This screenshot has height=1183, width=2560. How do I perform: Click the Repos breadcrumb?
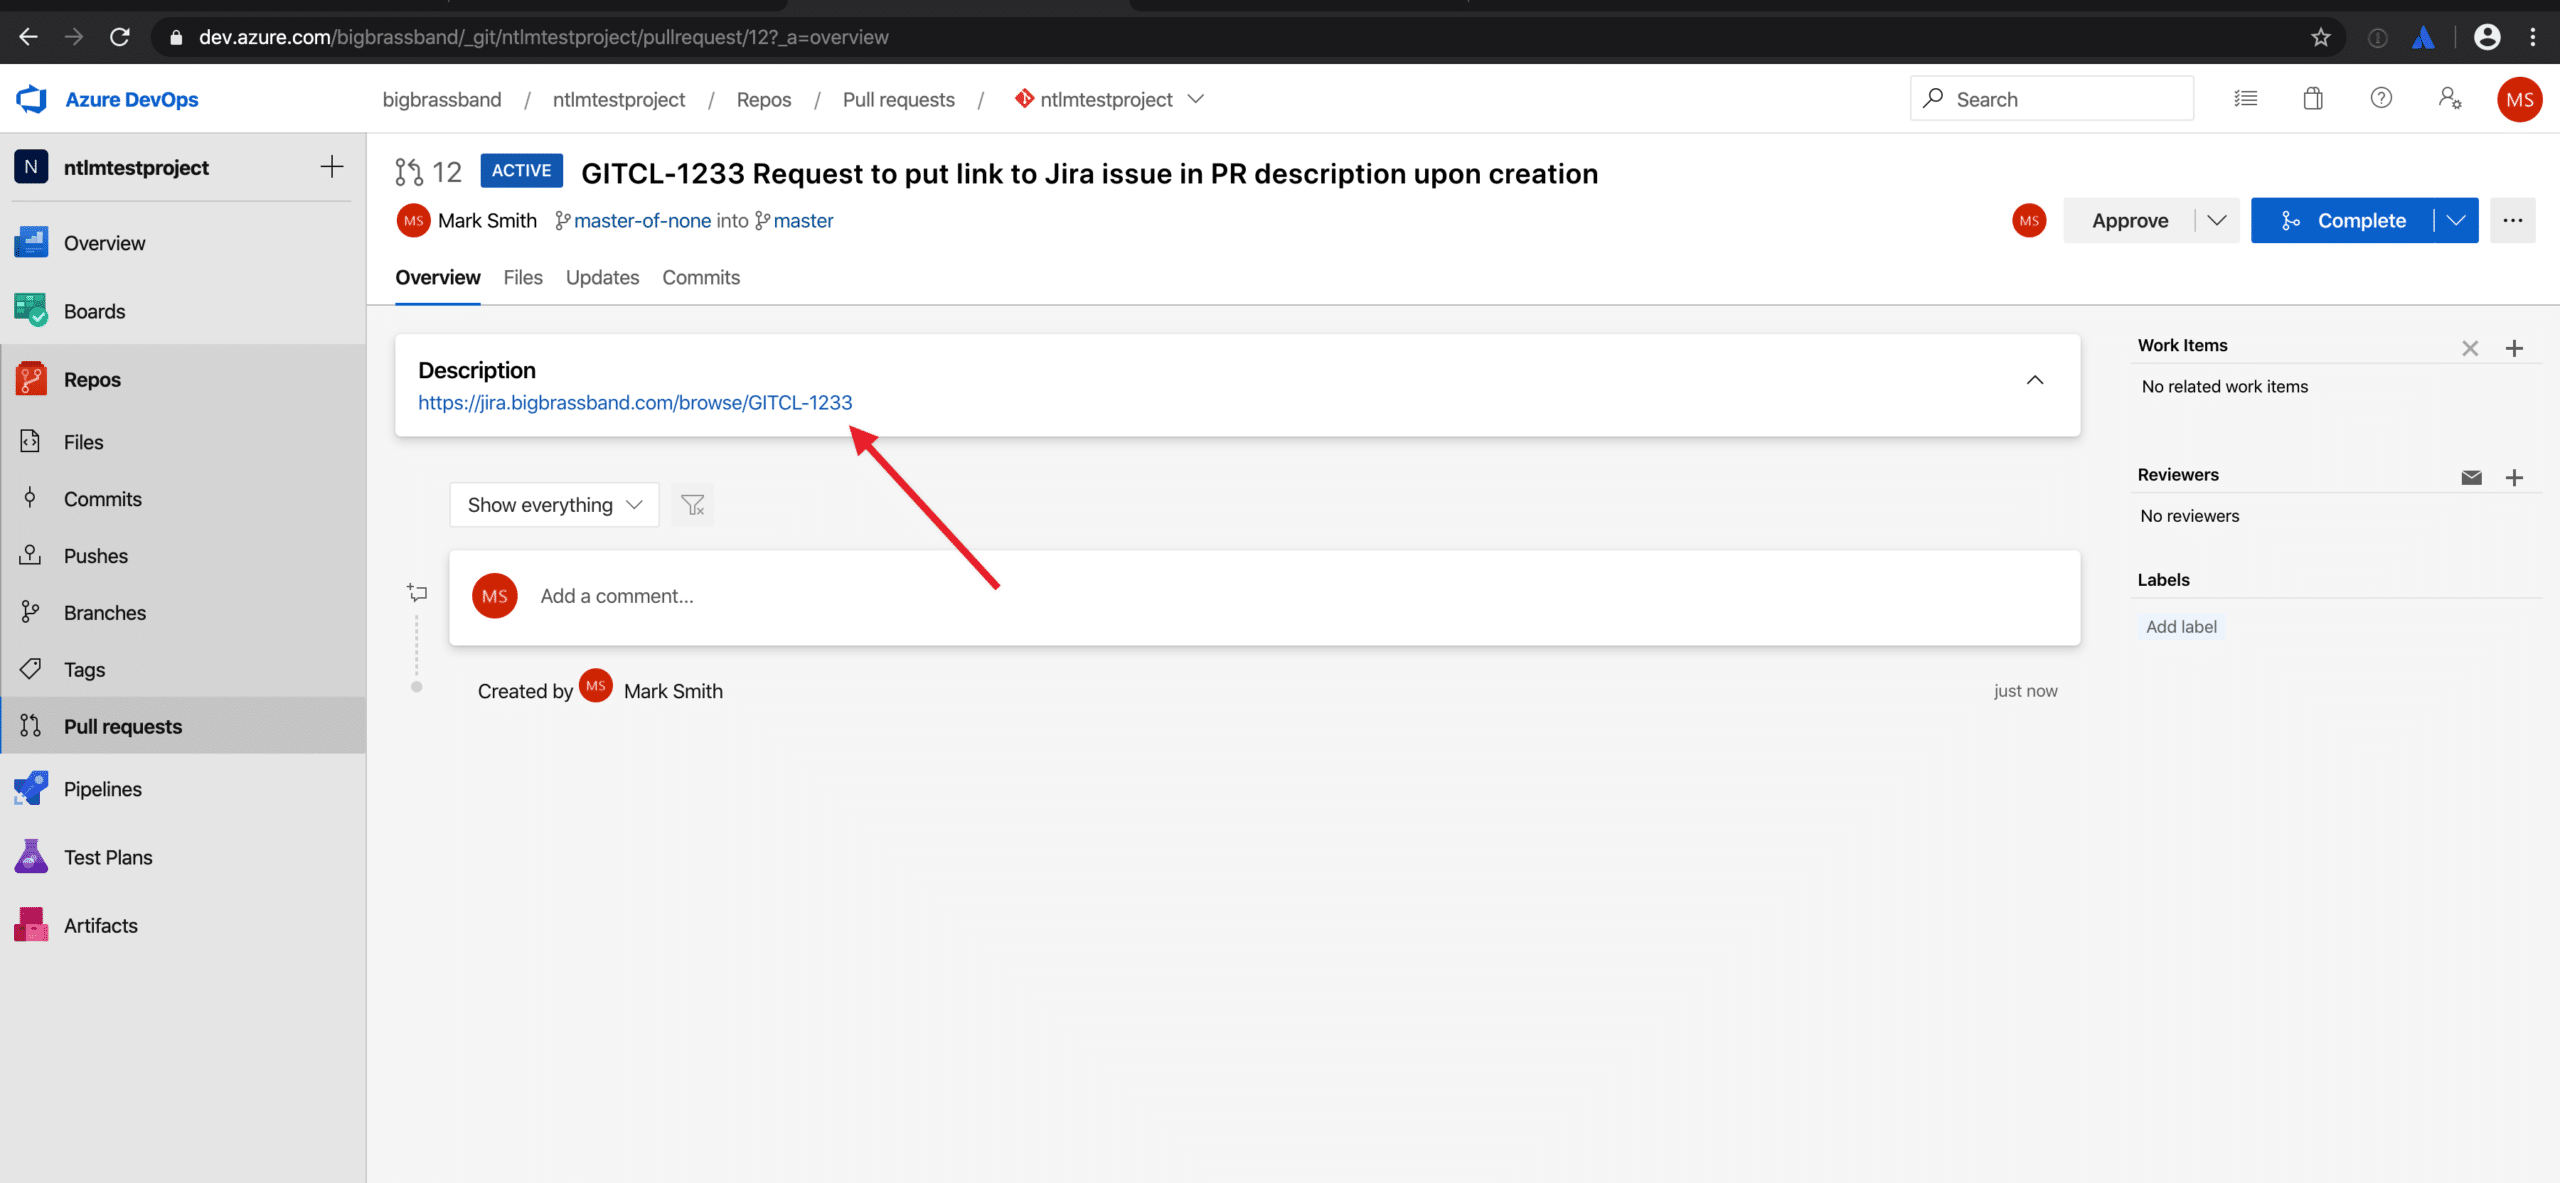(x=764, y=99)
